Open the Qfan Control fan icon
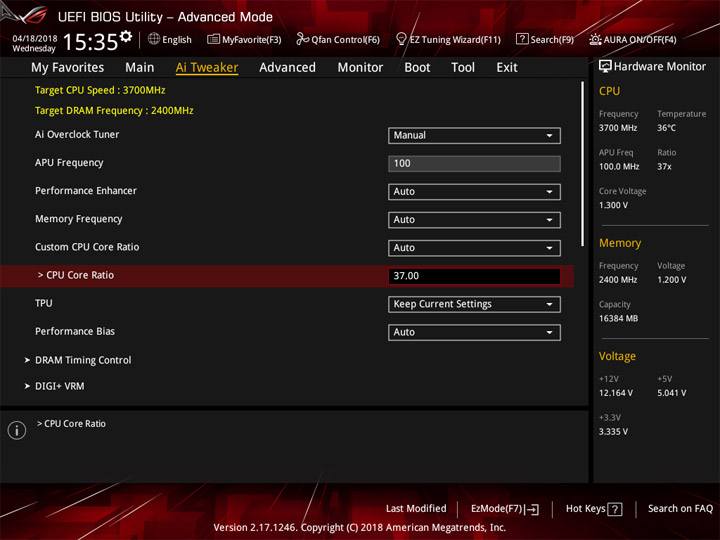The height and width of the screenshot is (540, 720). pos(302,39)
